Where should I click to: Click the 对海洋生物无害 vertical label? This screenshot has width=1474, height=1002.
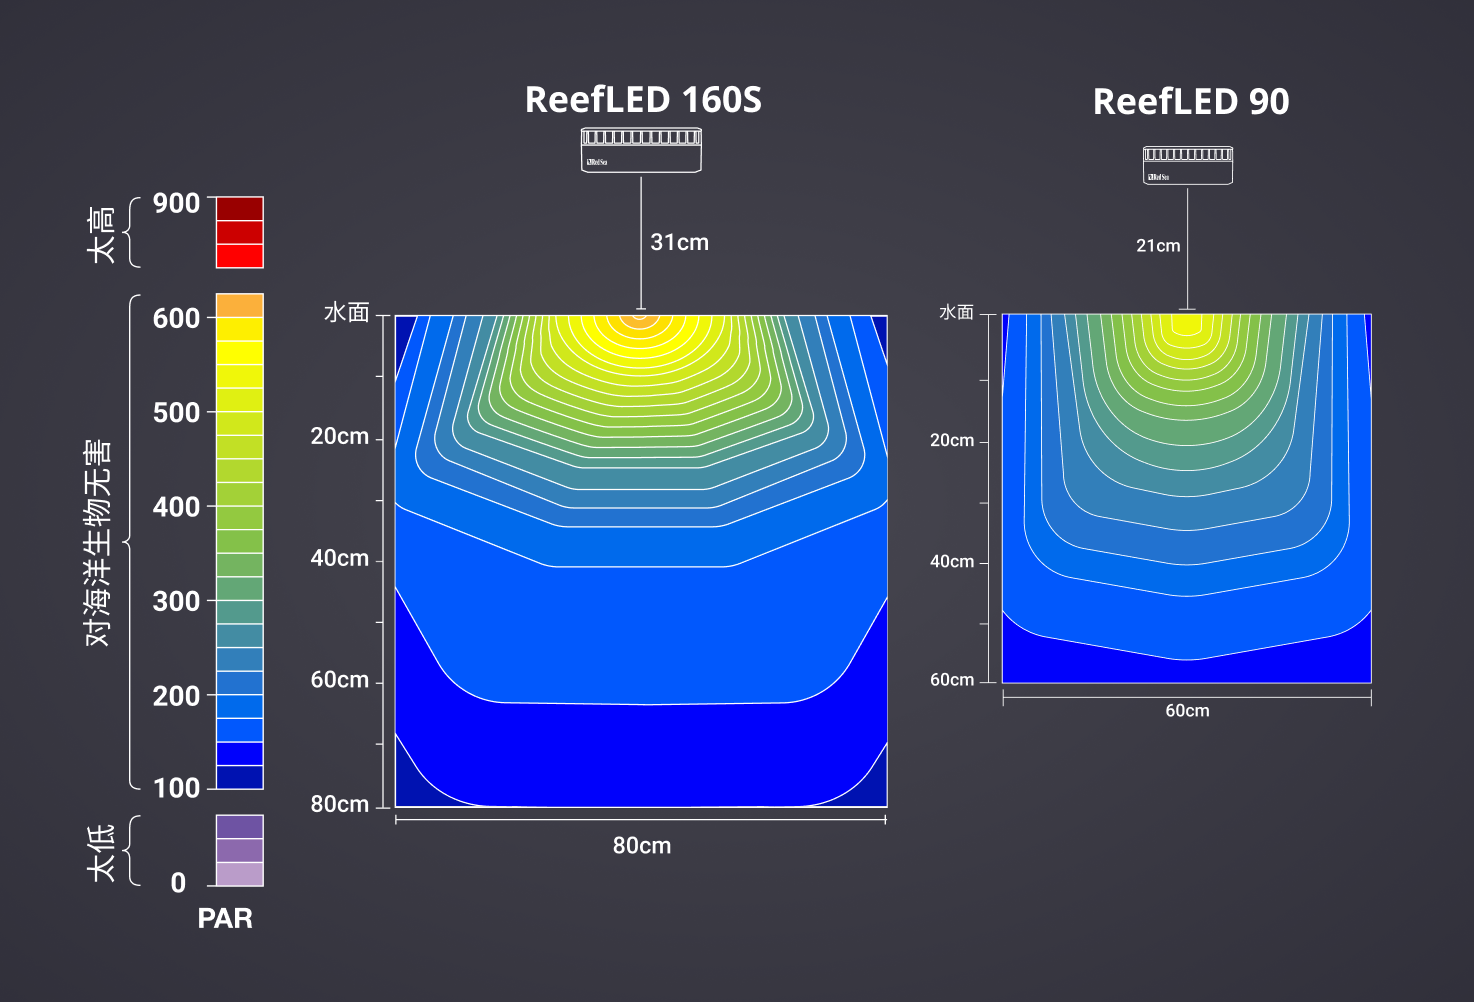[x=98, y=542]
